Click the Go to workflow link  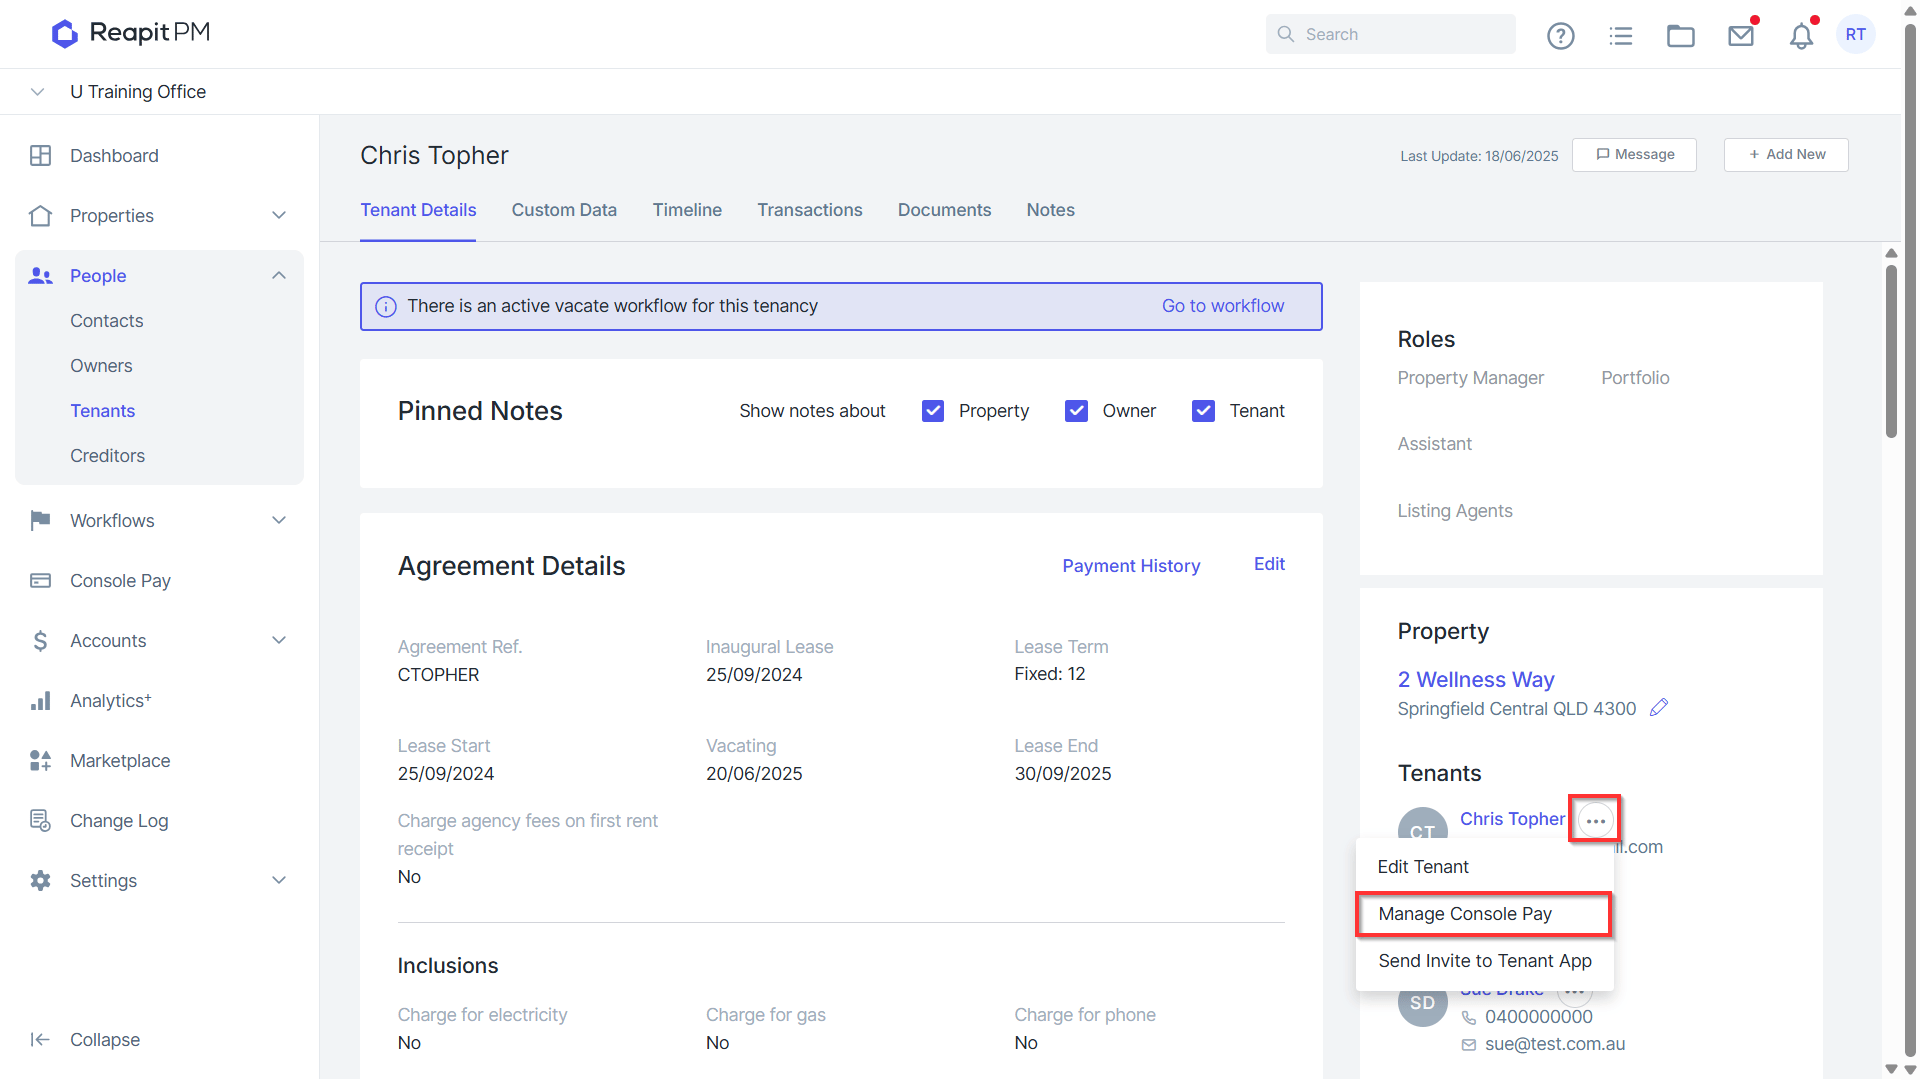click(x=1222, y=306)
